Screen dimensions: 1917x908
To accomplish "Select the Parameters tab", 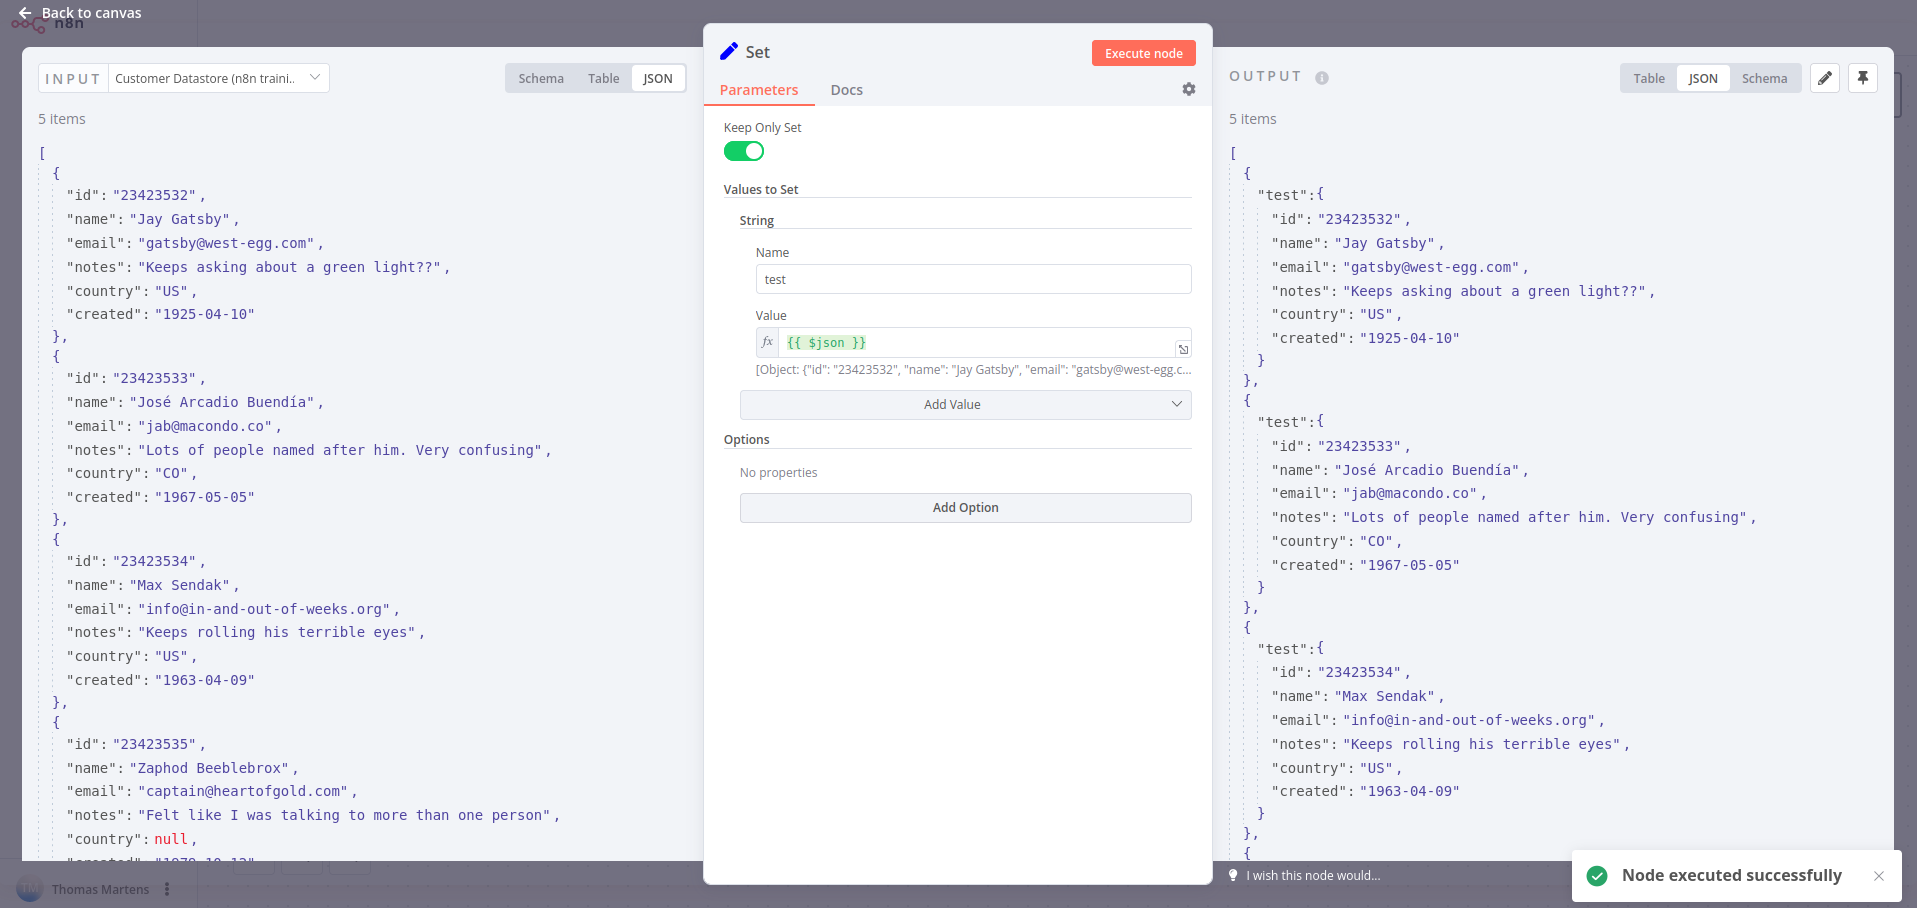I will 758,90.
